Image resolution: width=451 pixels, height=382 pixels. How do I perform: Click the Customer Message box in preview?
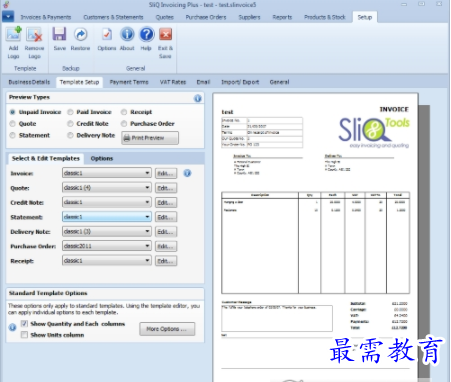point(277,318)
